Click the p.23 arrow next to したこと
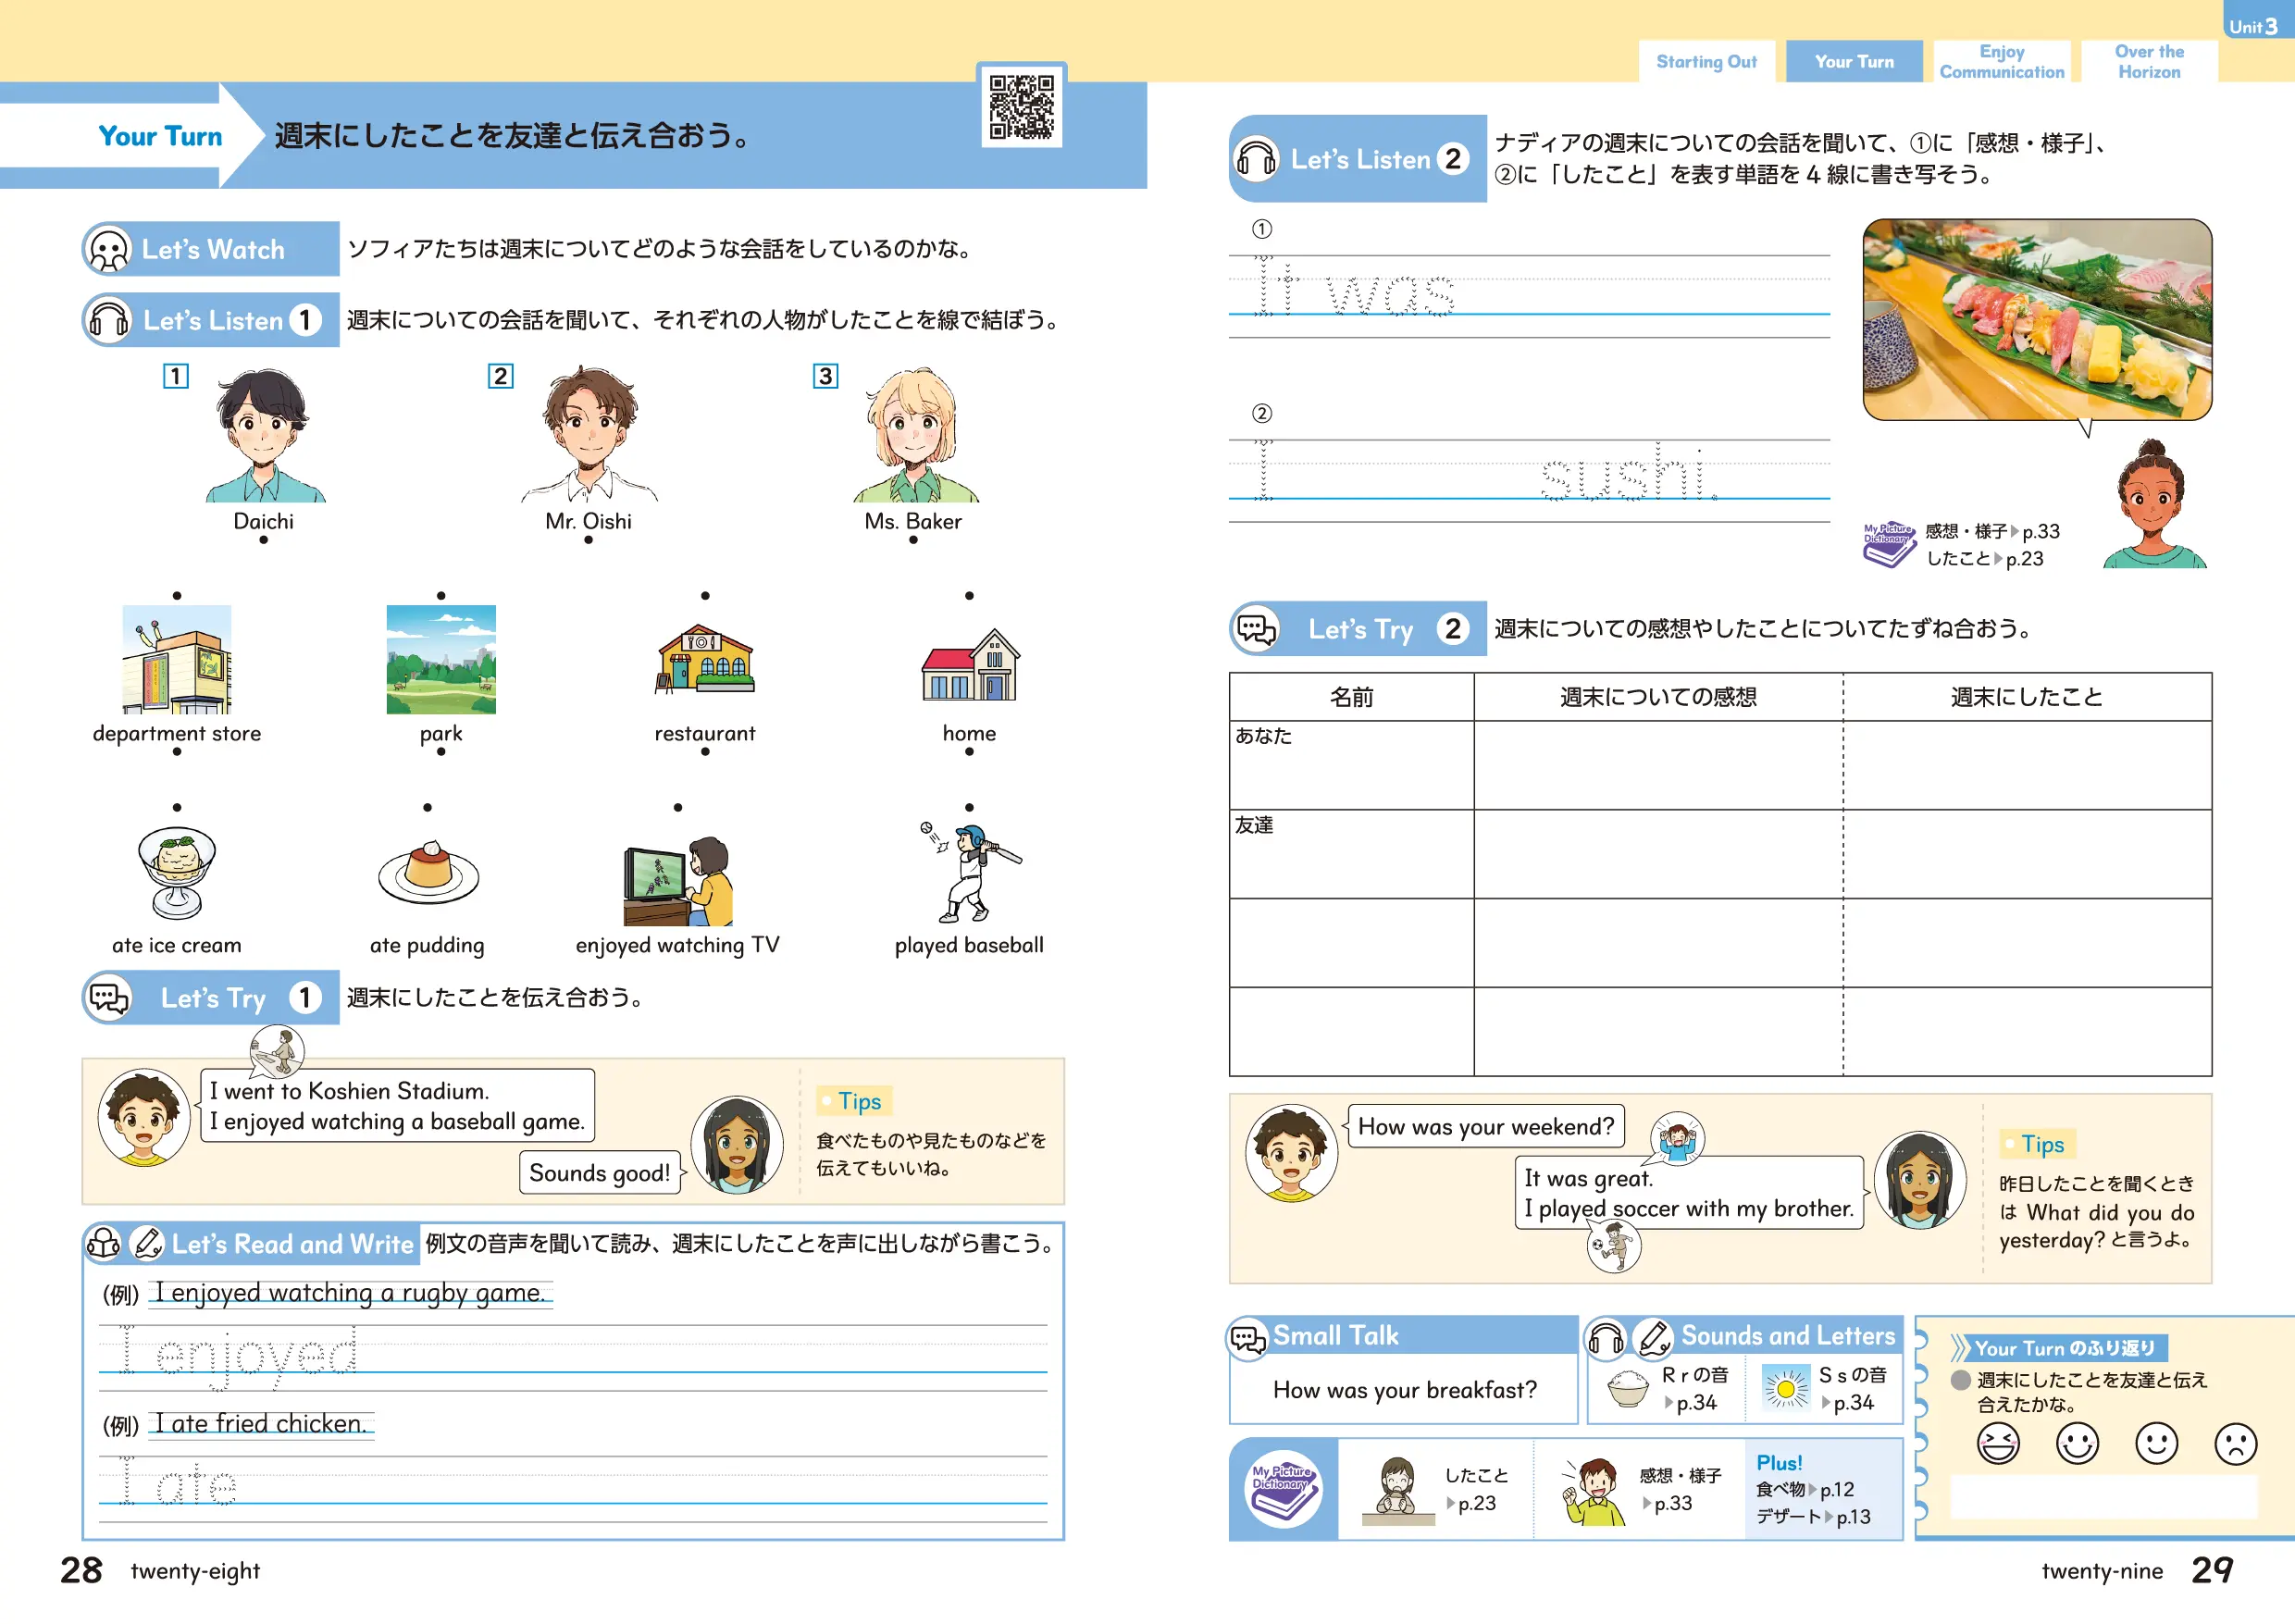This screenshot has width=2295, height=1624. [1999, 559]
